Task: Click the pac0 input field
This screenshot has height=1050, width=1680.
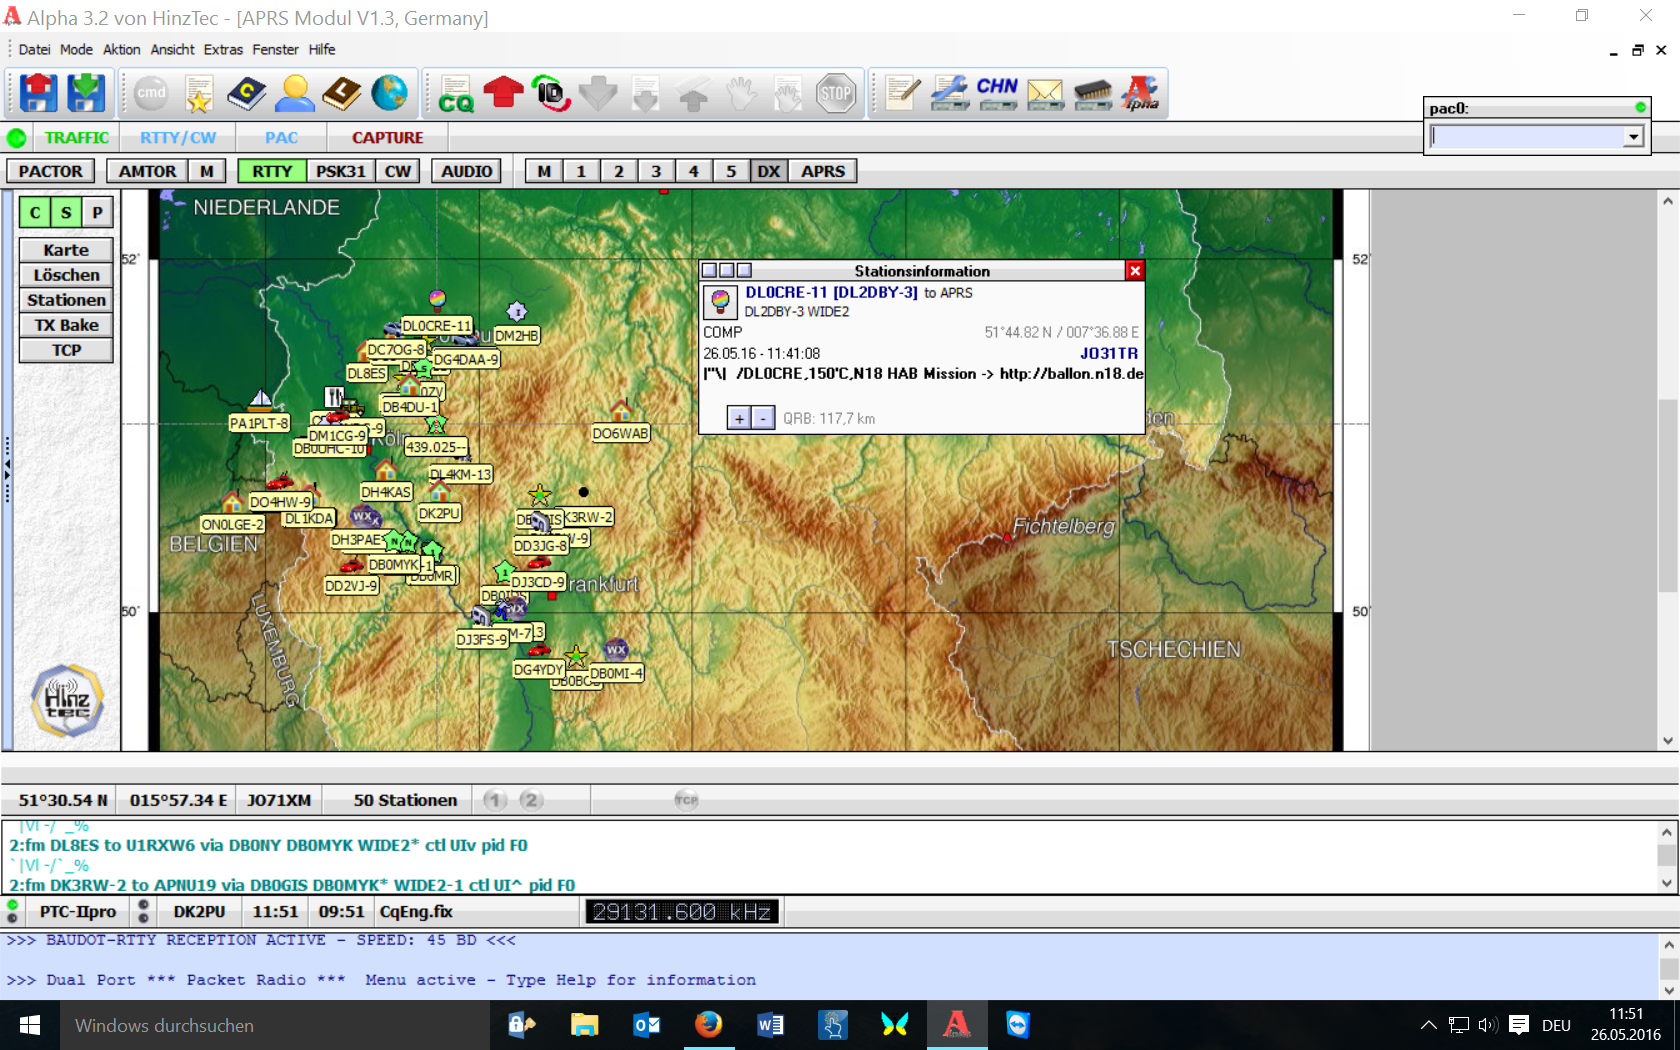Action: [1527, 136]
